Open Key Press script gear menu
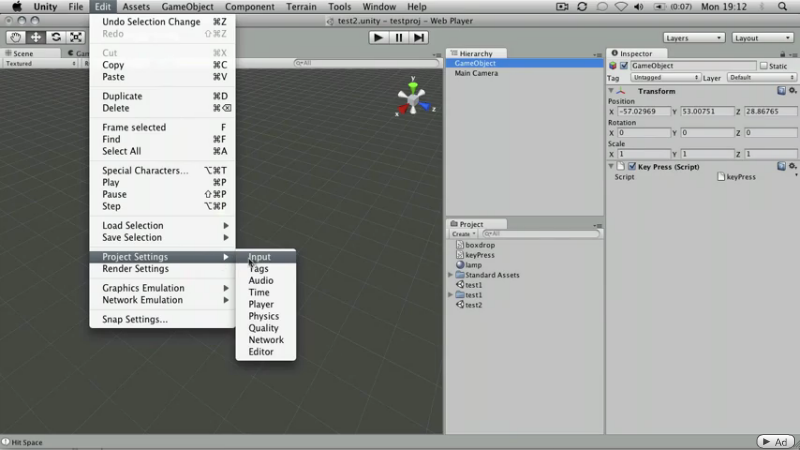 (x=792, y=166)
